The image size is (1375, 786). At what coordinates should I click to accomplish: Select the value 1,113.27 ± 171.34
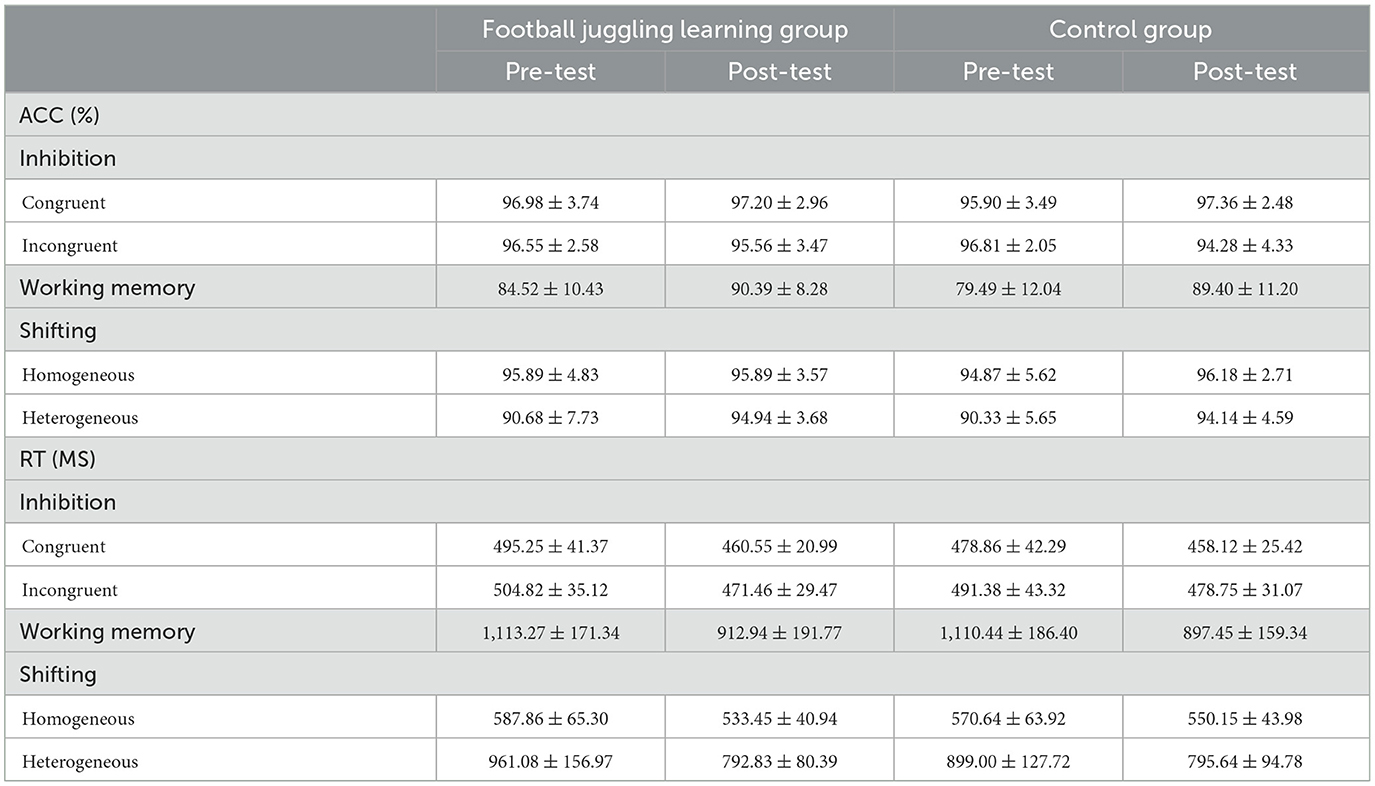(550, 632)
